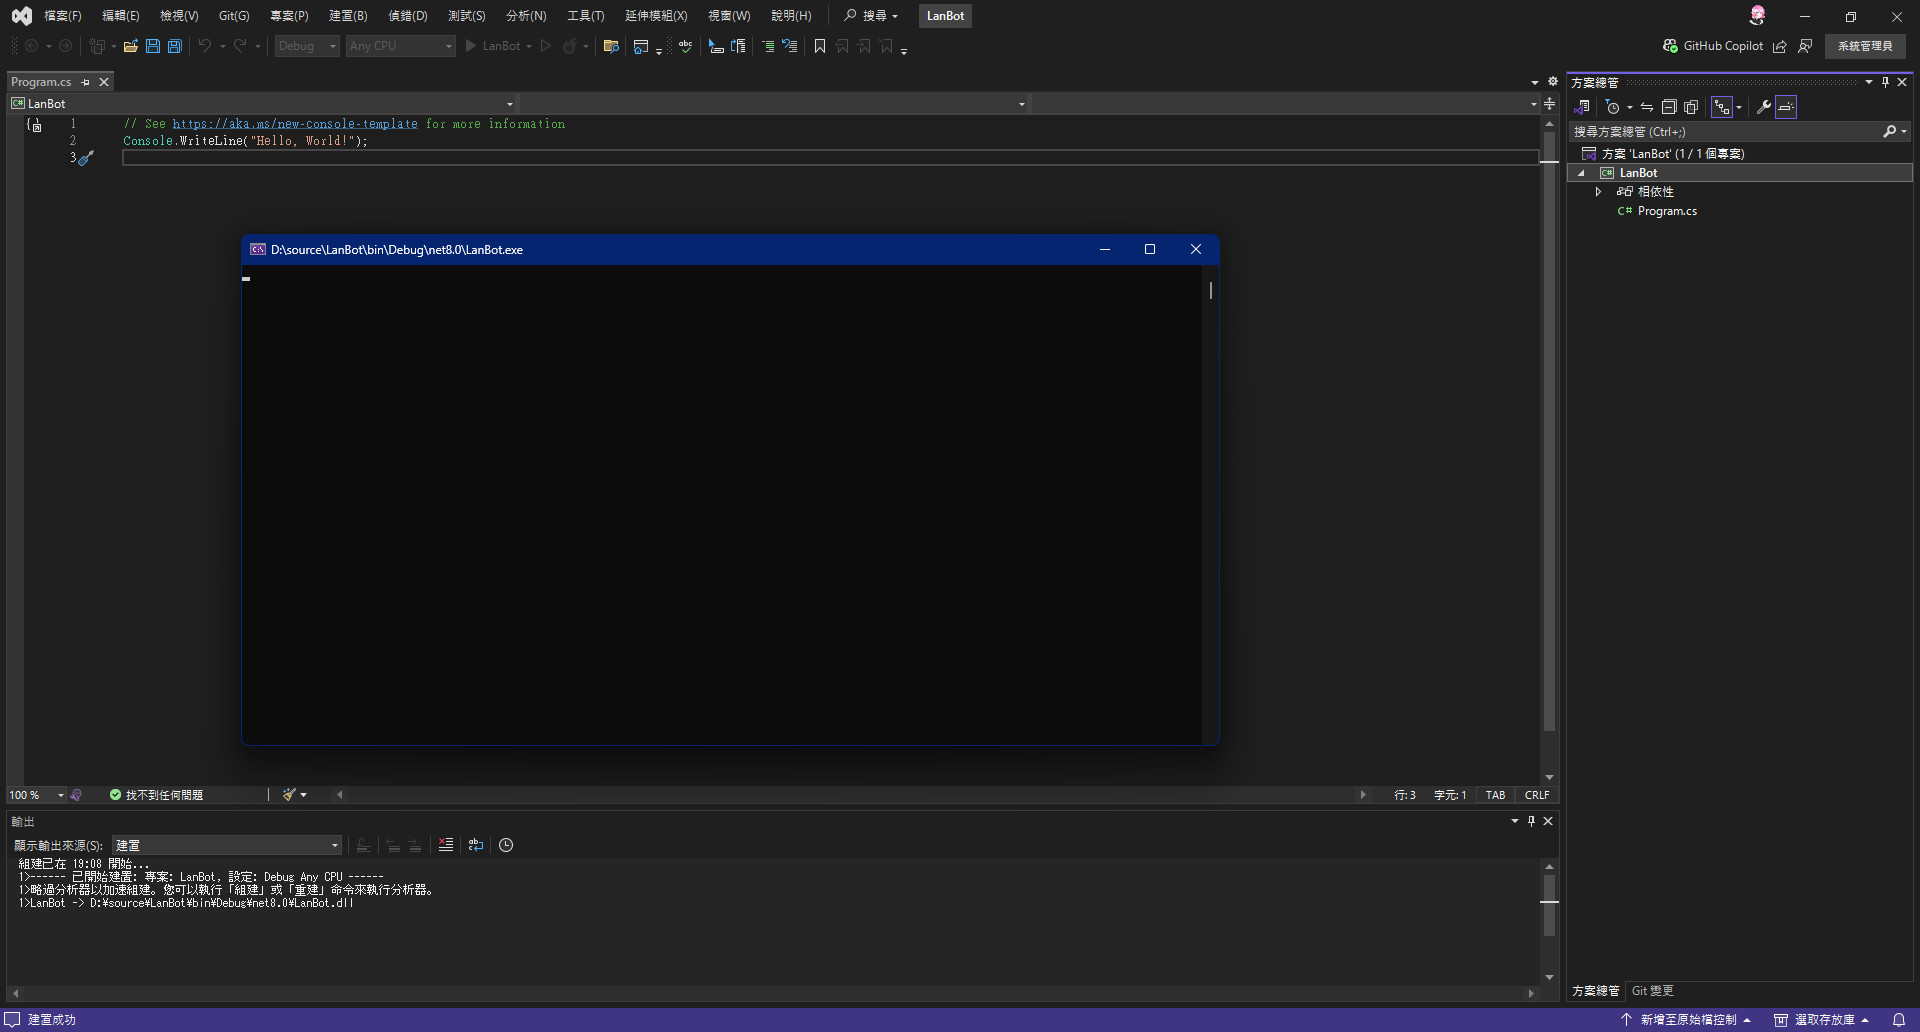Viewport: 1920px width, 1032px height.
Task: Click the Undo arrow in the toolbar
Action: click(x=205, y=46)
